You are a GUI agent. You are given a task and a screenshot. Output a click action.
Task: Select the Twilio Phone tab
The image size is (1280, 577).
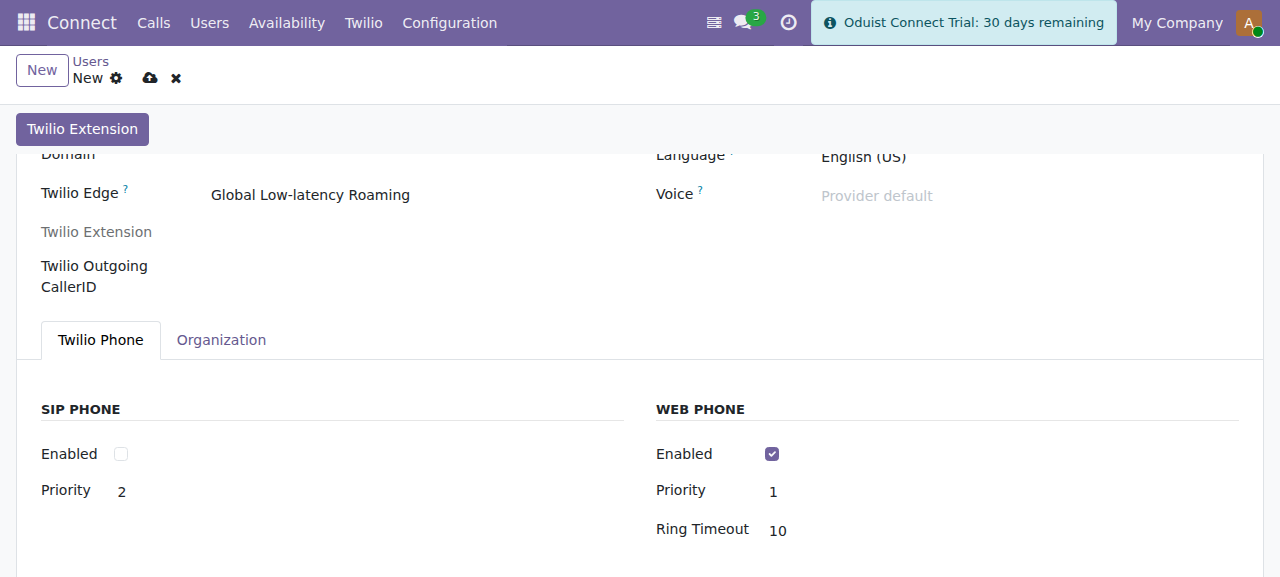click(101, 340)
